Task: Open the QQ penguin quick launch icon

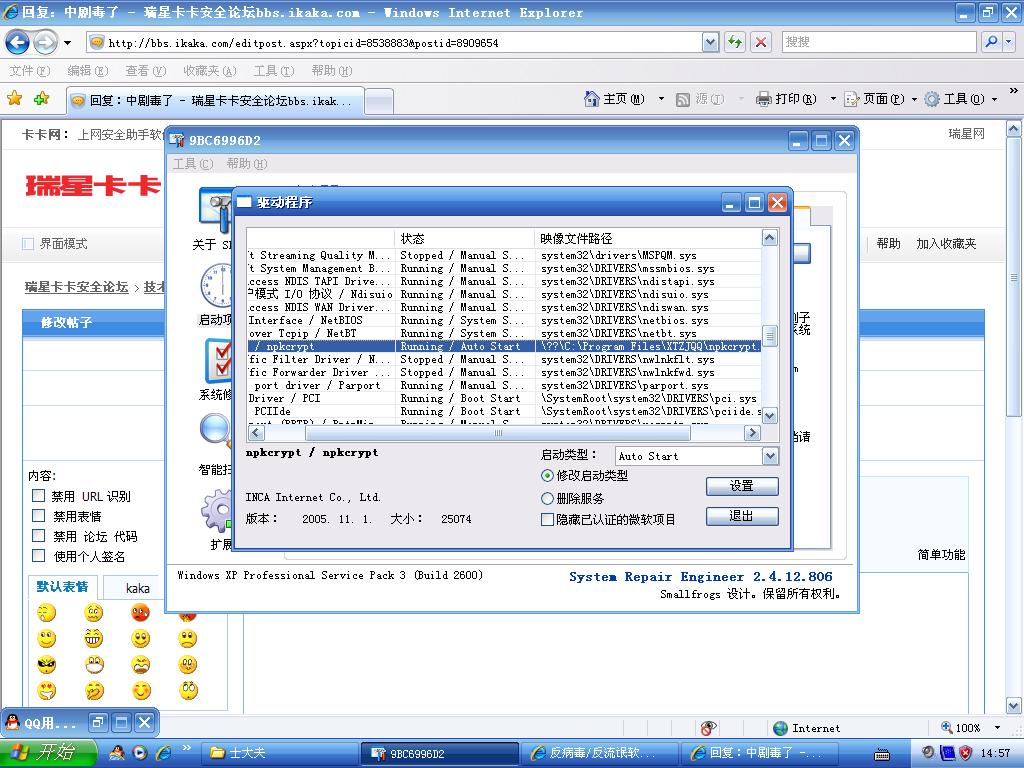Action: tap(116, 753)
